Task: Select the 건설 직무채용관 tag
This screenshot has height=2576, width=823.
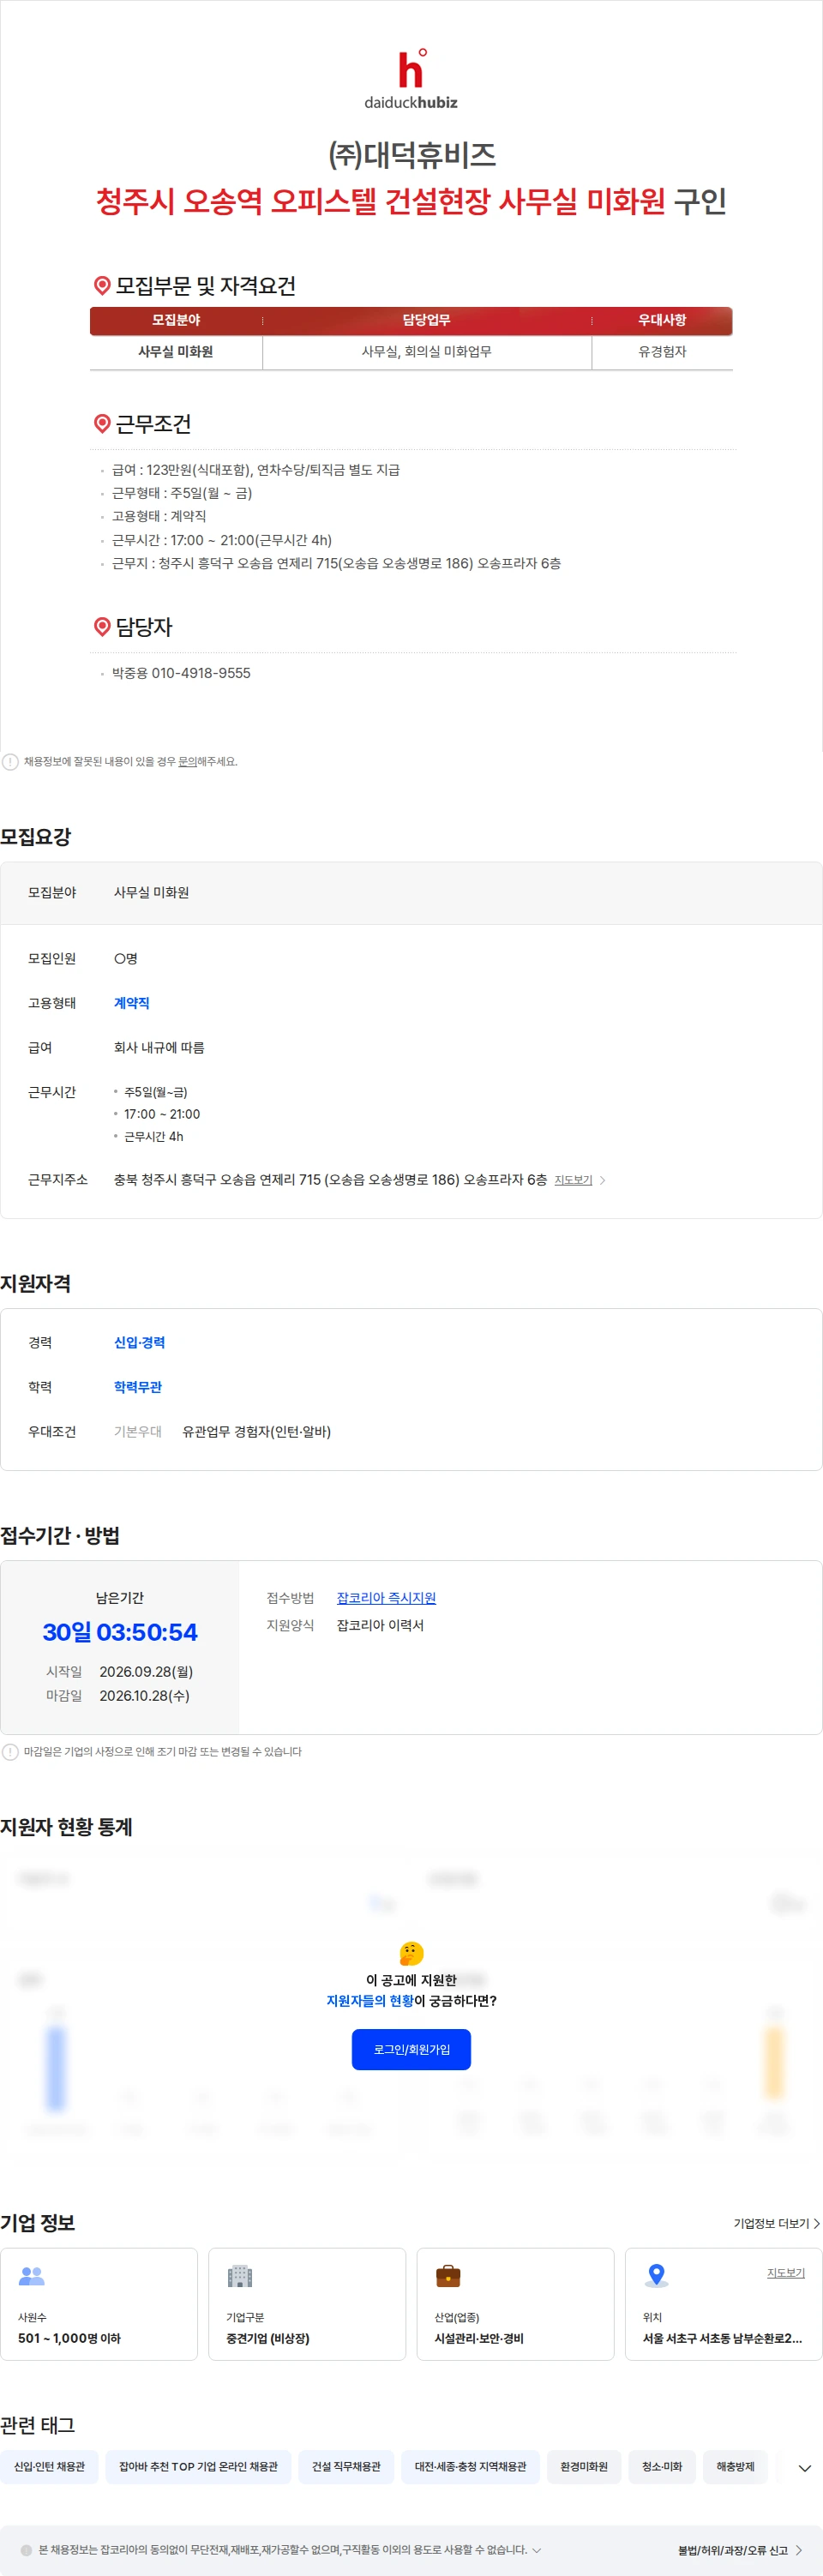Action: click(x=346, y=2467)
